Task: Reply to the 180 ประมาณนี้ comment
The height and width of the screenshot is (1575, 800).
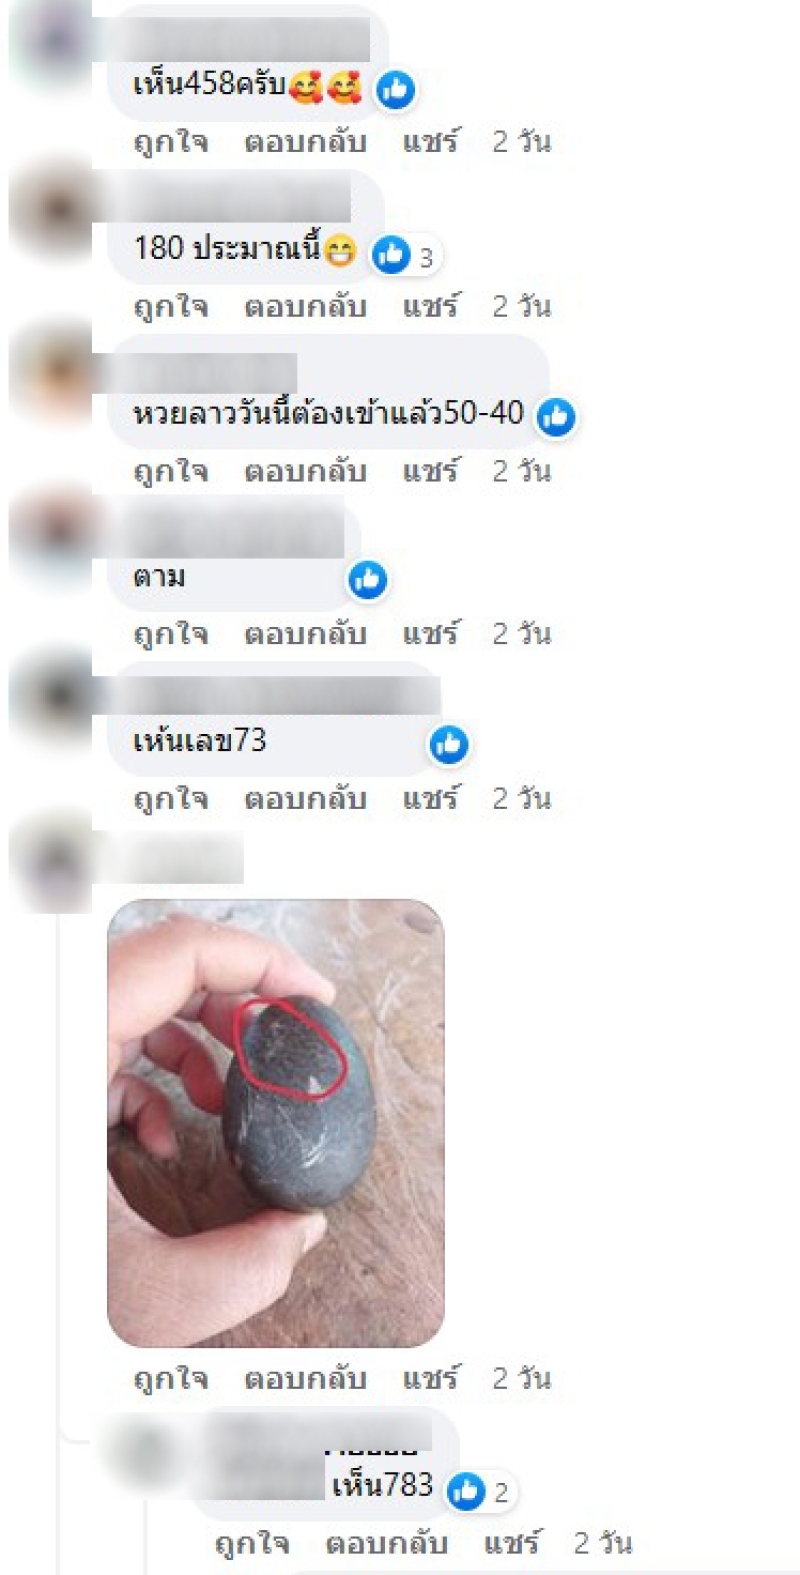Action: pos(305,306)
